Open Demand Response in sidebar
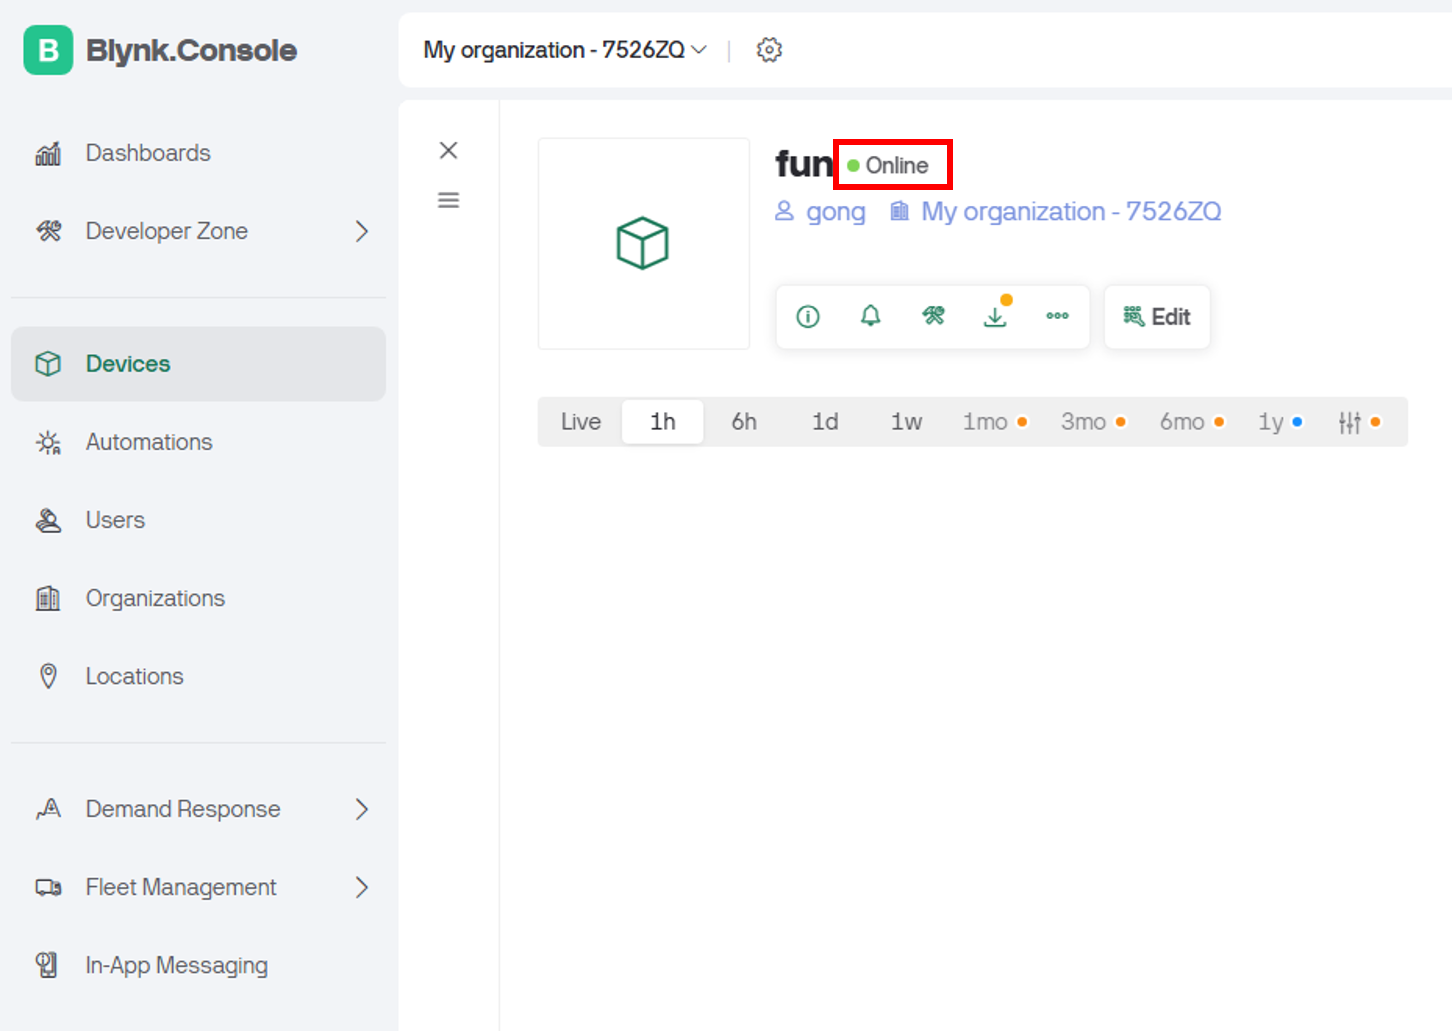Image resolution: width=1452 pixels, height=1031 pixels. 199,809
